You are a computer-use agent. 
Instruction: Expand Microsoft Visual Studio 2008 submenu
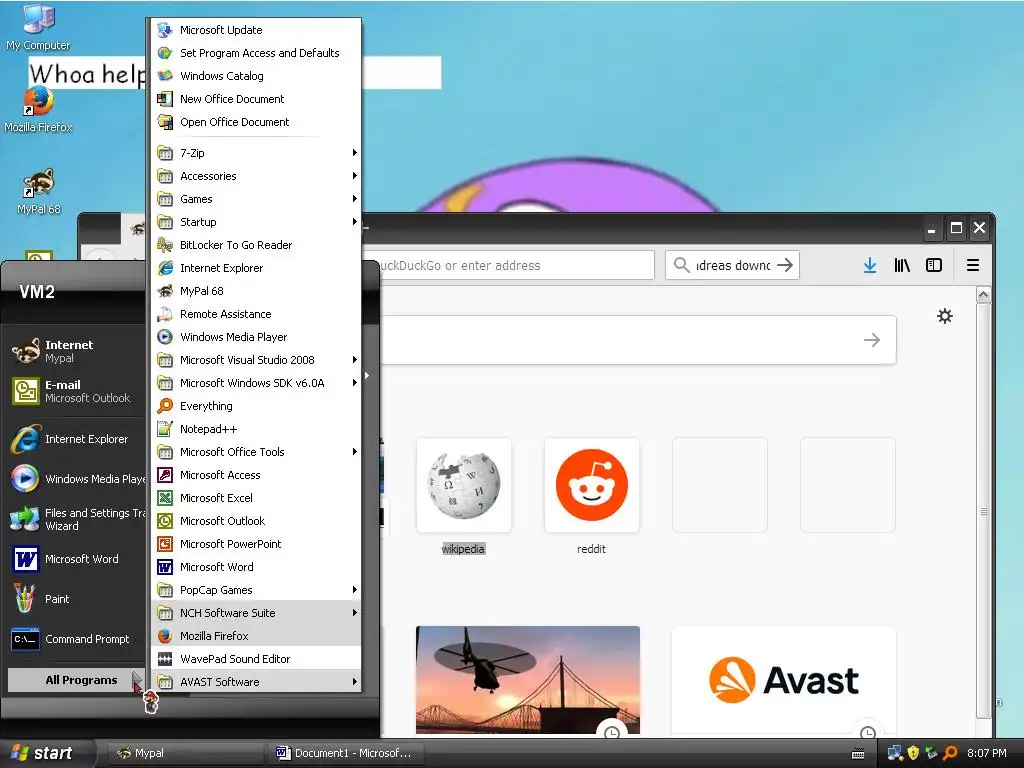256,360
